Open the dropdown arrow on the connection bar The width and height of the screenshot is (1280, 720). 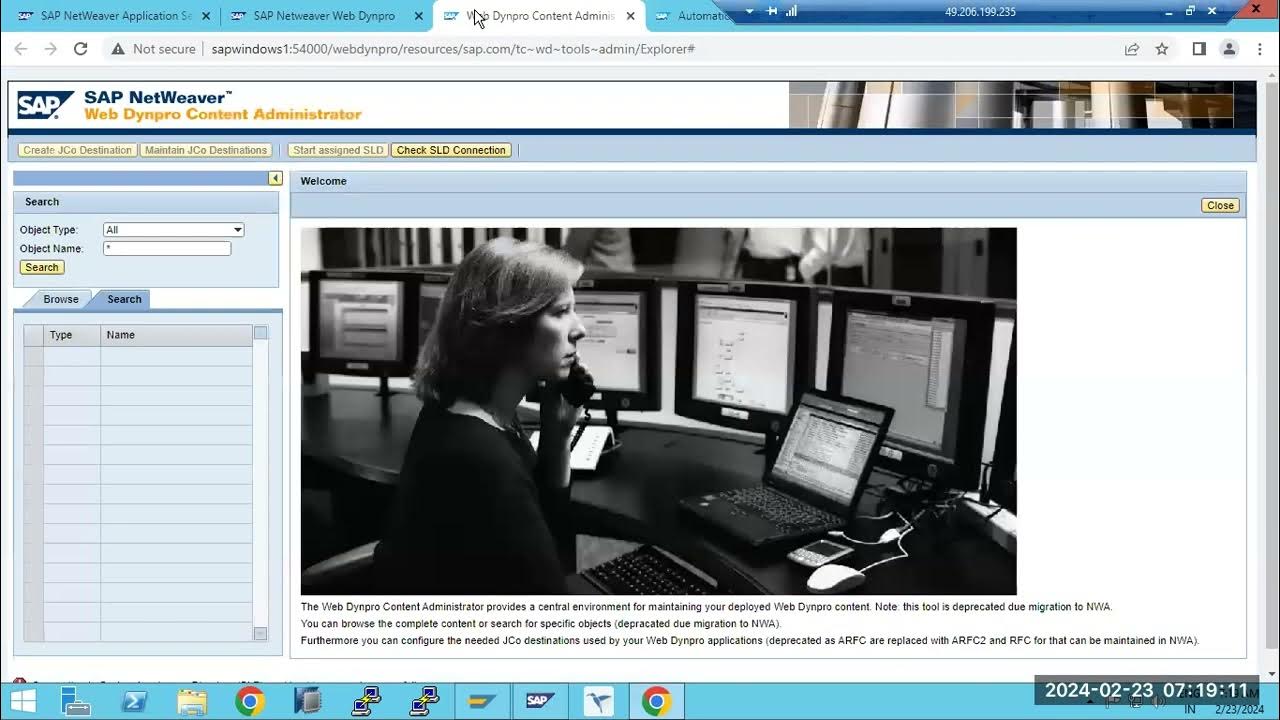[751, 11]
